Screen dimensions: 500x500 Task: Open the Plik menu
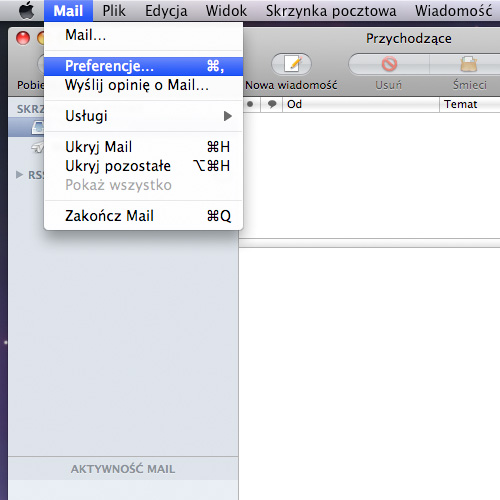pos(114,11)
